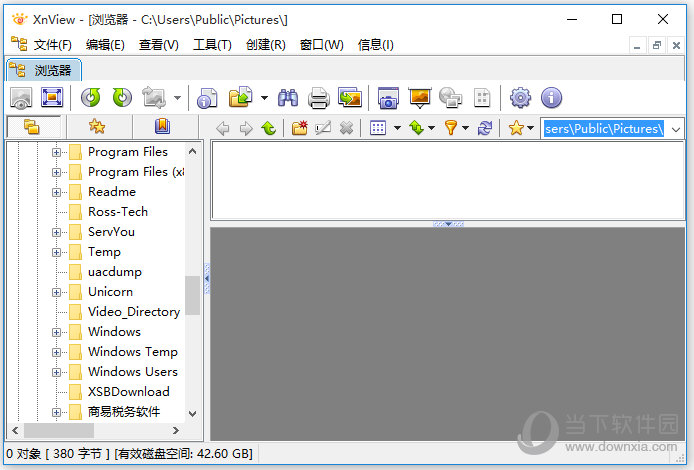Rotate right with the clockwise arrow icon
The image size is (694, 470).
click(x=122, y=97)
